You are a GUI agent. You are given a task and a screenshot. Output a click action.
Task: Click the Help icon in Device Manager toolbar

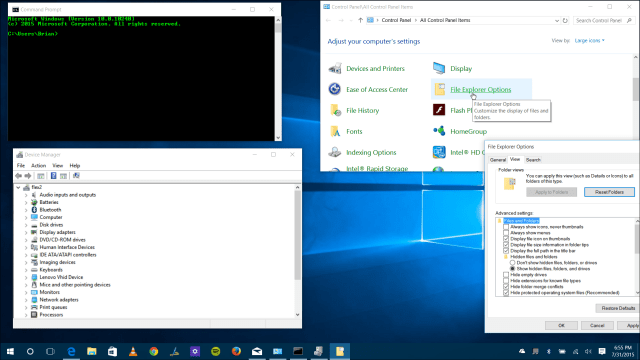[53, 176]
